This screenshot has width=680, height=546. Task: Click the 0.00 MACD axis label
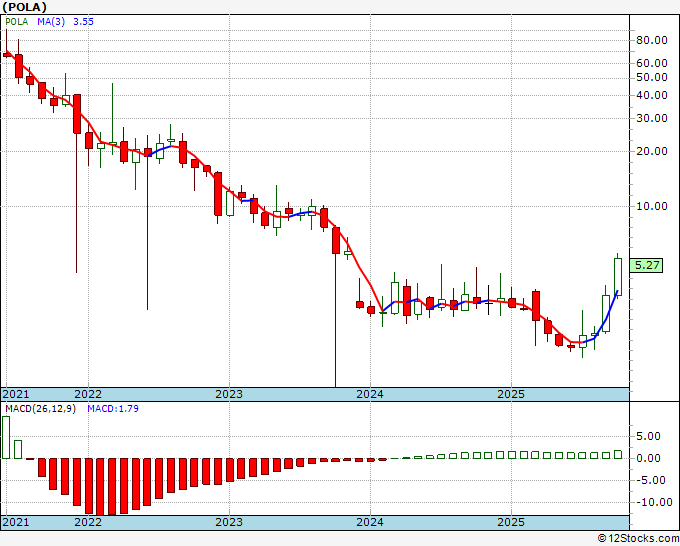(648, 458)
